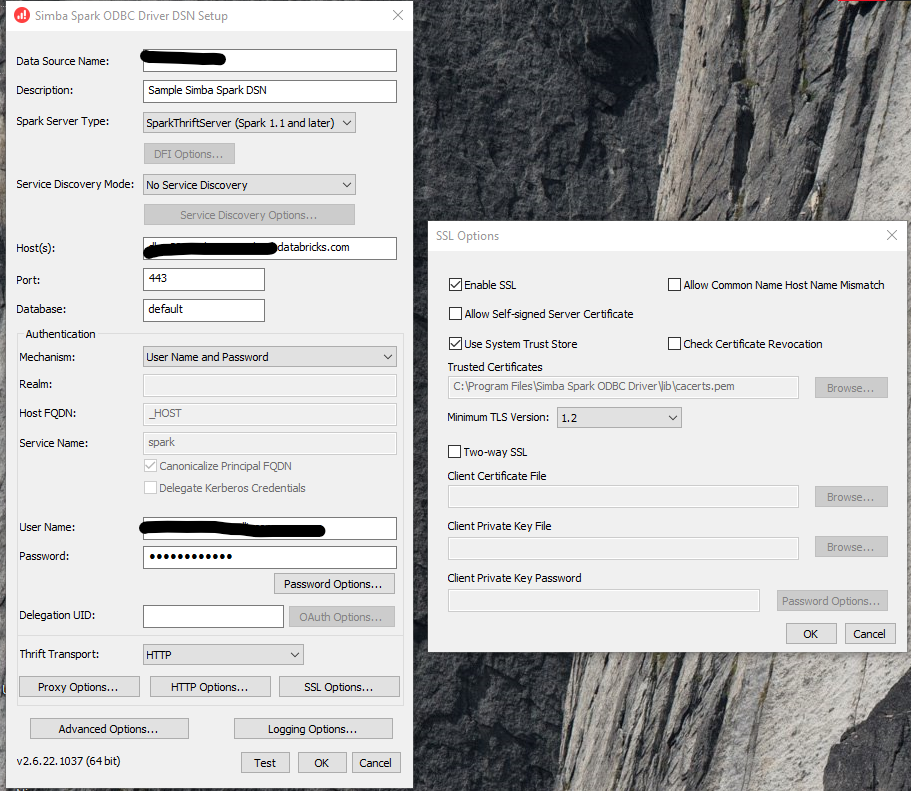
Task: Click into the Port field
Action: tap(203, 279)
